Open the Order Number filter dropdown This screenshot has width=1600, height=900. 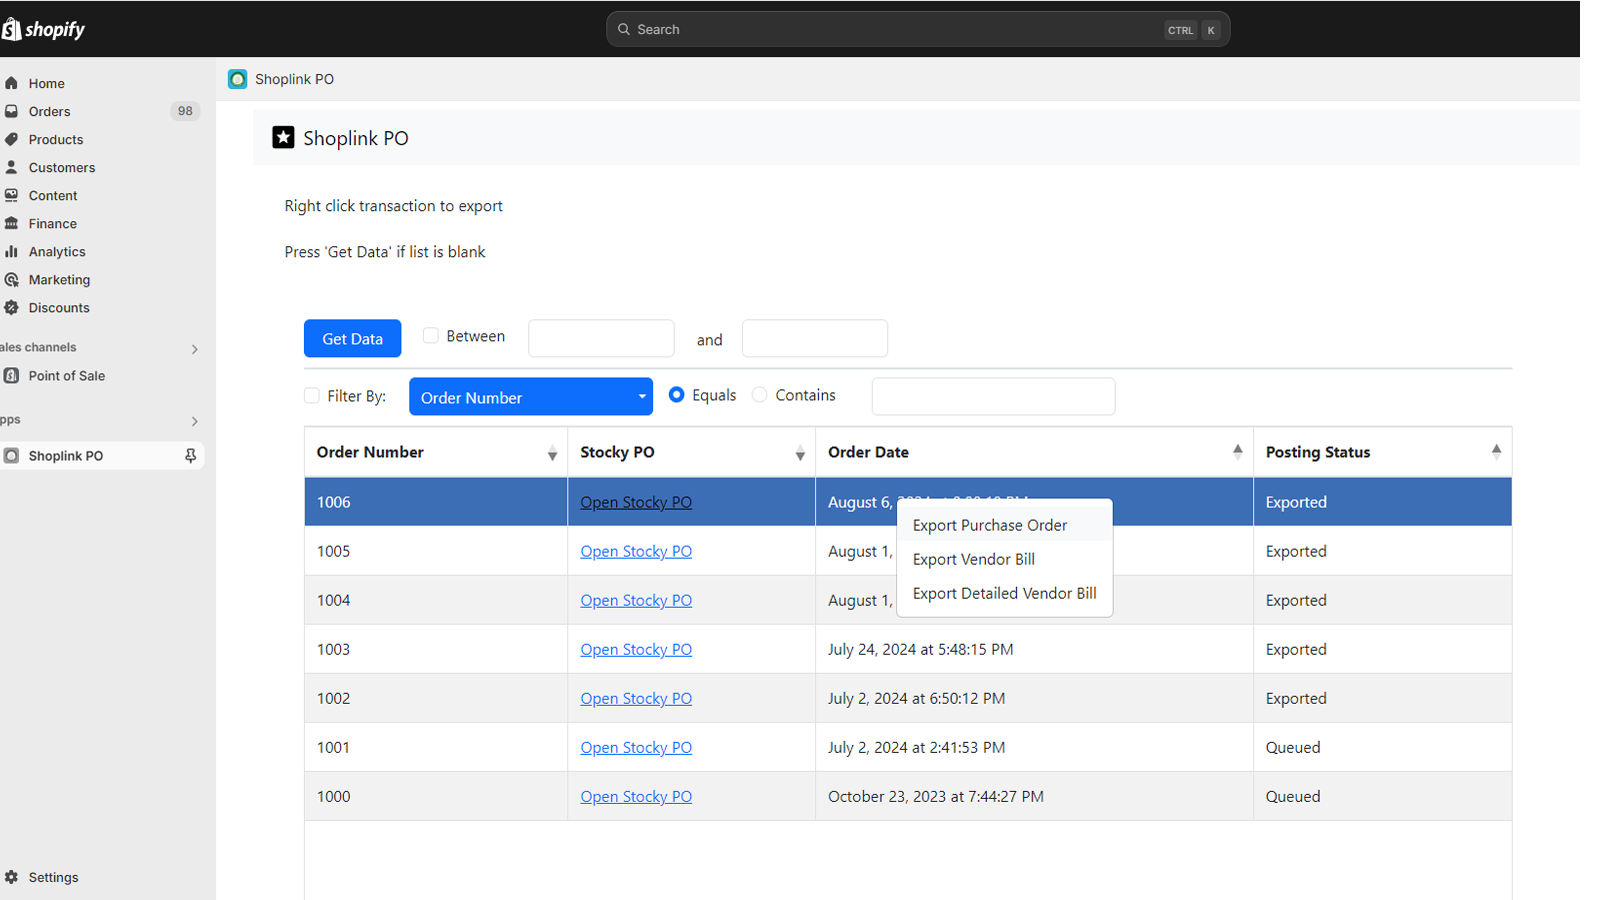(x=530, y=397)
